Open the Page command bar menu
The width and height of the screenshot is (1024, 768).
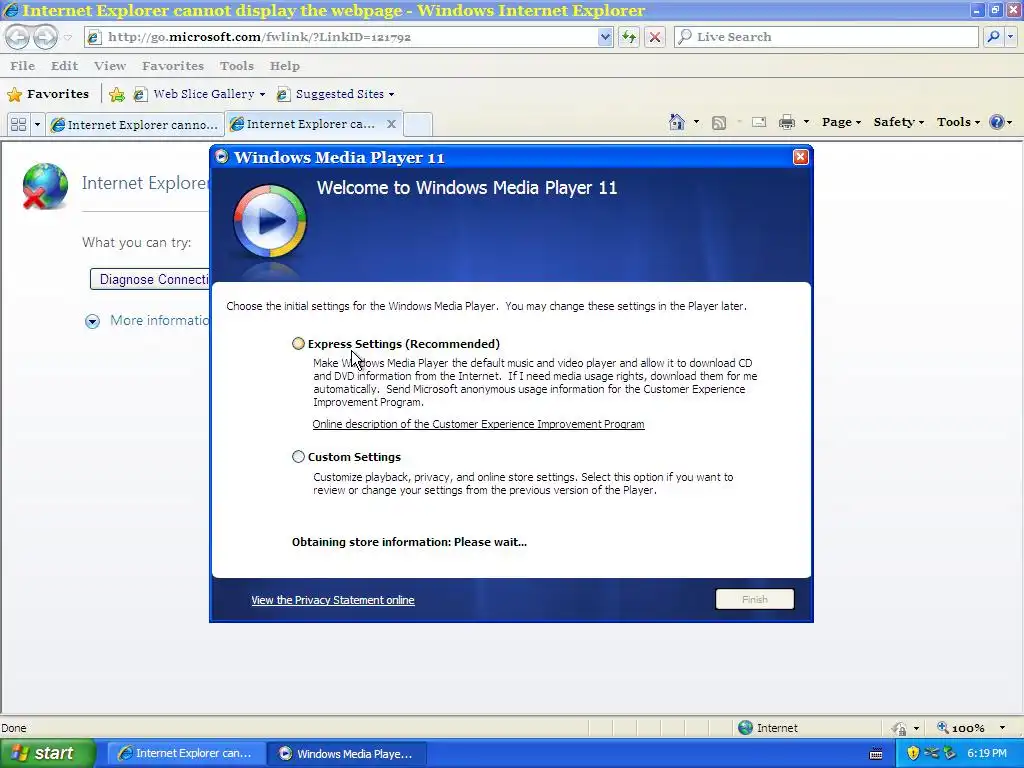[841, 122]
